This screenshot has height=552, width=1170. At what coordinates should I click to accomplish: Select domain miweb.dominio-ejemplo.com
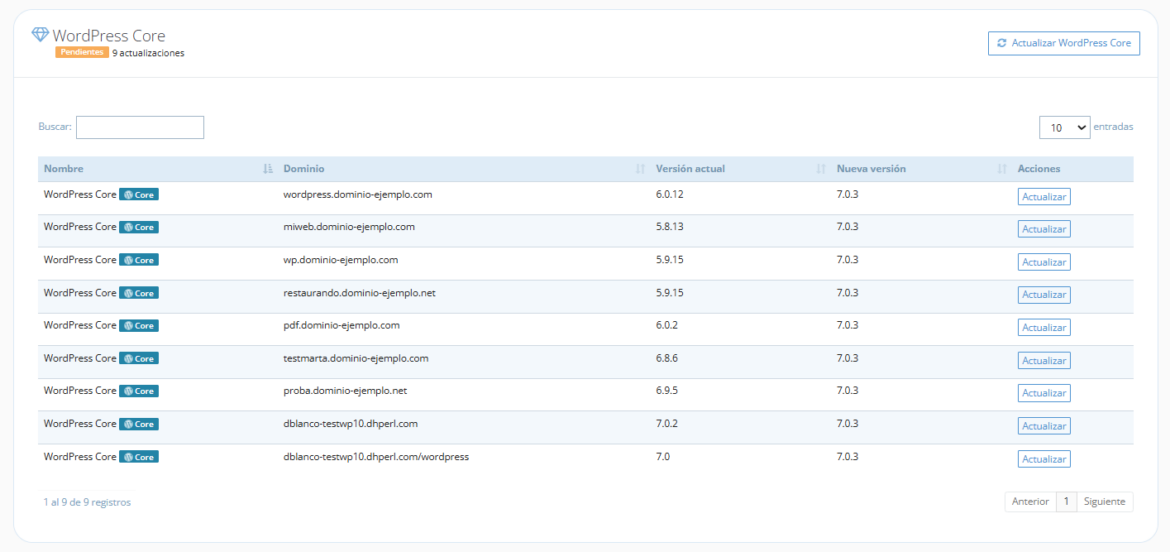[x=349, y=227]
